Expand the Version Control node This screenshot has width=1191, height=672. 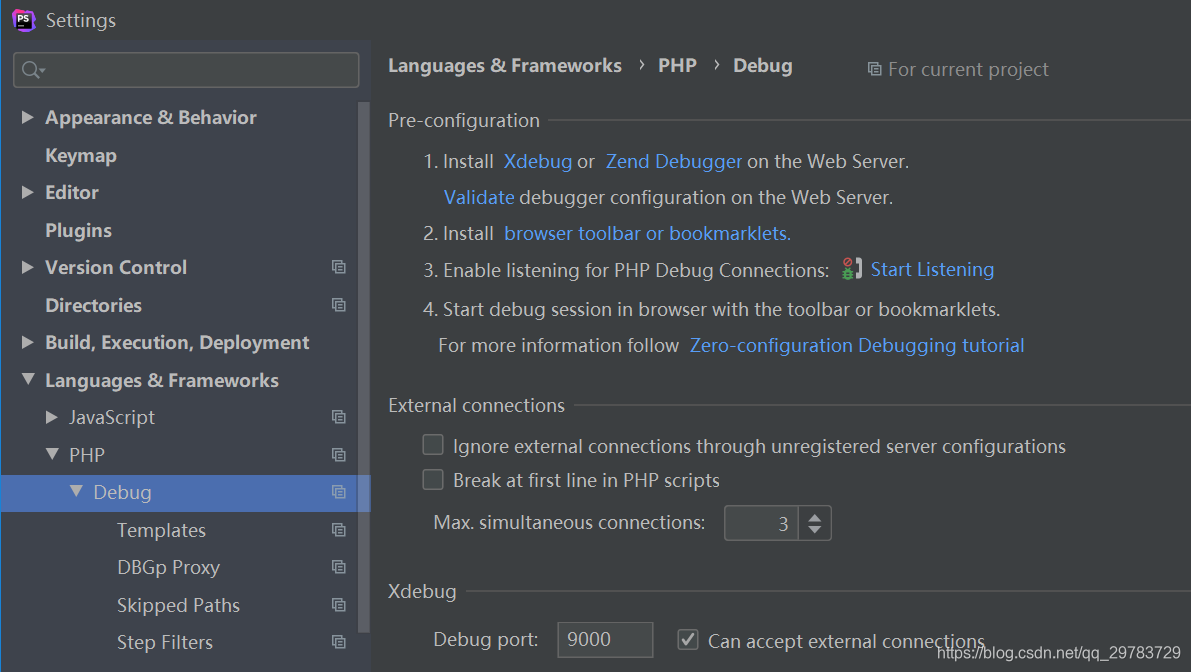tap(27, 267)
